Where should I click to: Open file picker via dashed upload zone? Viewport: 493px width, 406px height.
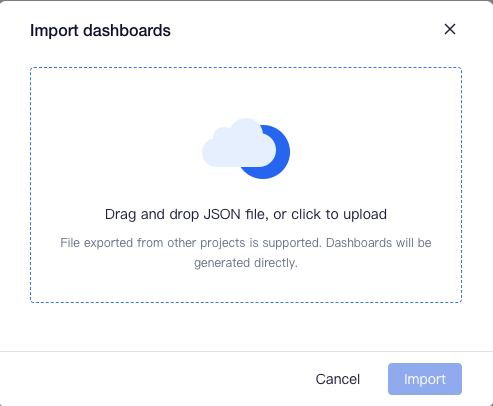[246, 185]
